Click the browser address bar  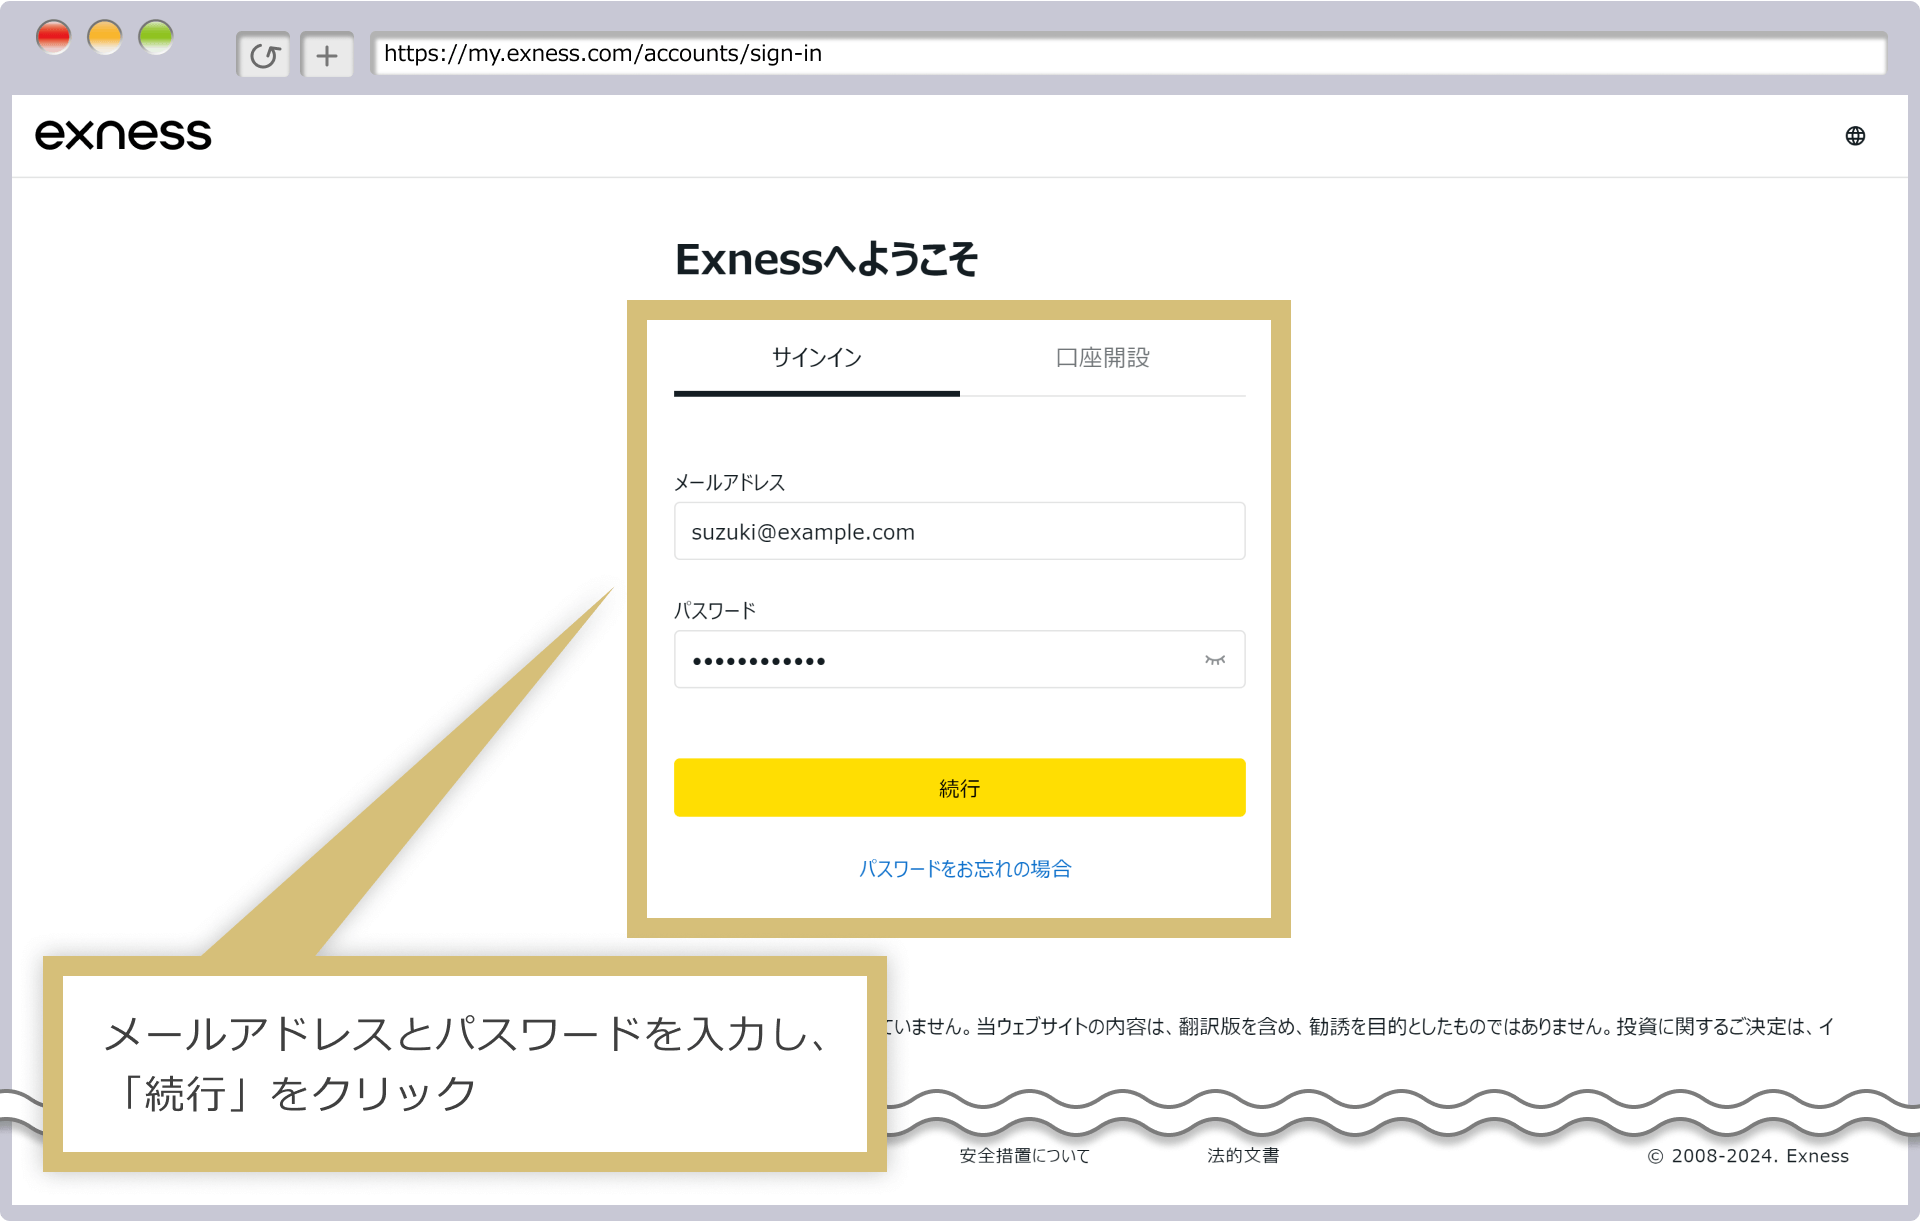1128,54
